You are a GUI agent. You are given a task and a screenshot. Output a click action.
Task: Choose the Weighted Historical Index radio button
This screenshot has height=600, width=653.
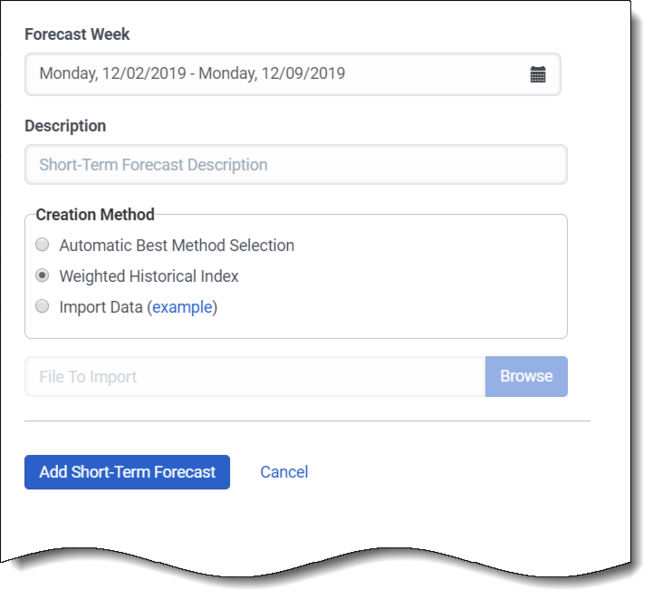click(x=42, y=276)
